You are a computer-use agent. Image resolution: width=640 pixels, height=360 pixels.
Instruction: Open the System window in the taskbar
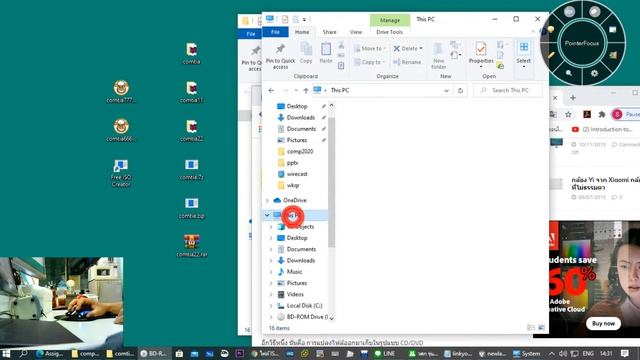[x=526, y=353]
